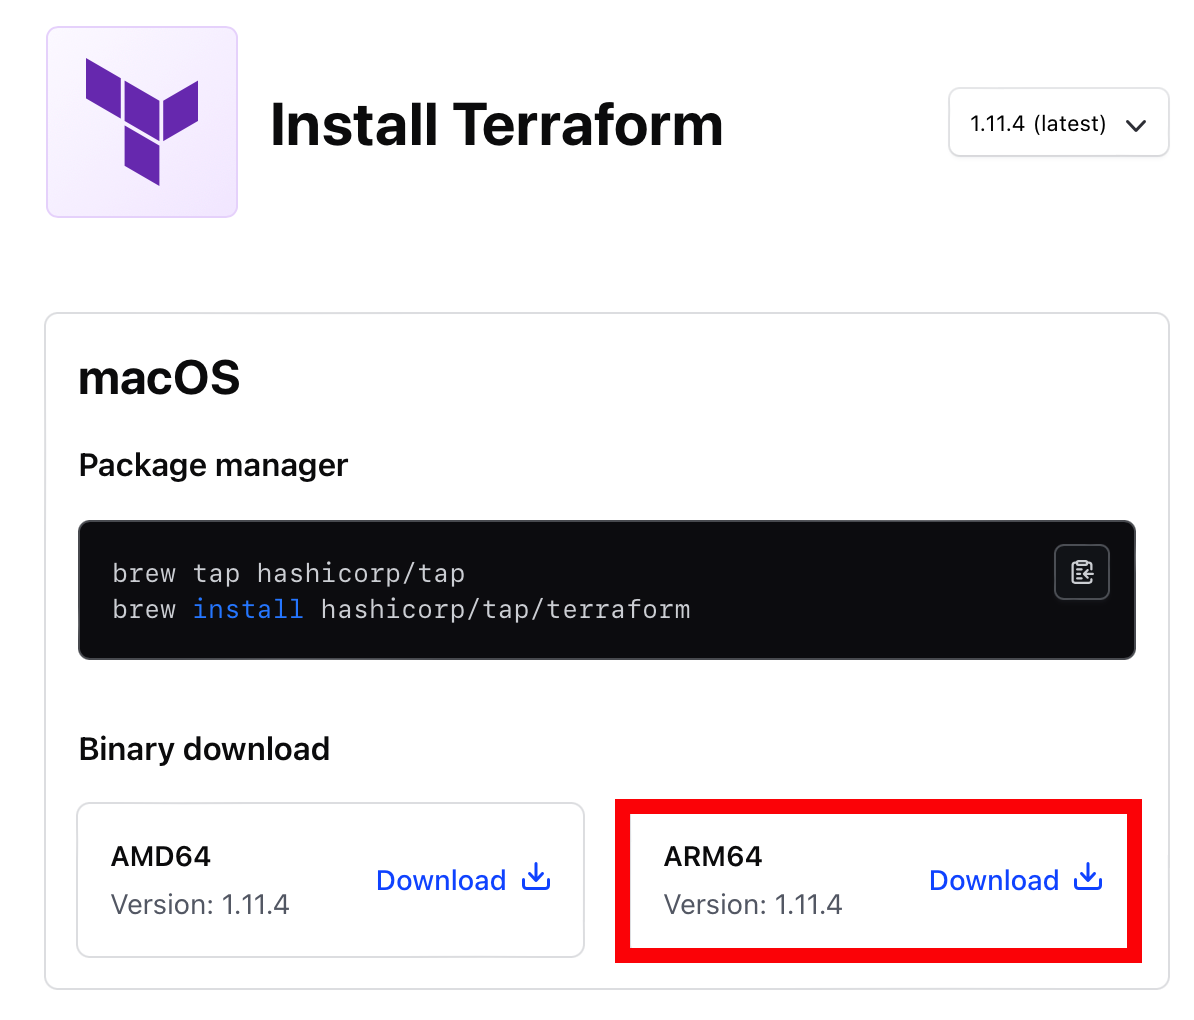The width and height of the screenshot is (1194, 1020).
Task: Click the blue "install" keyword in the code
Action: click(x=248, y=609)
